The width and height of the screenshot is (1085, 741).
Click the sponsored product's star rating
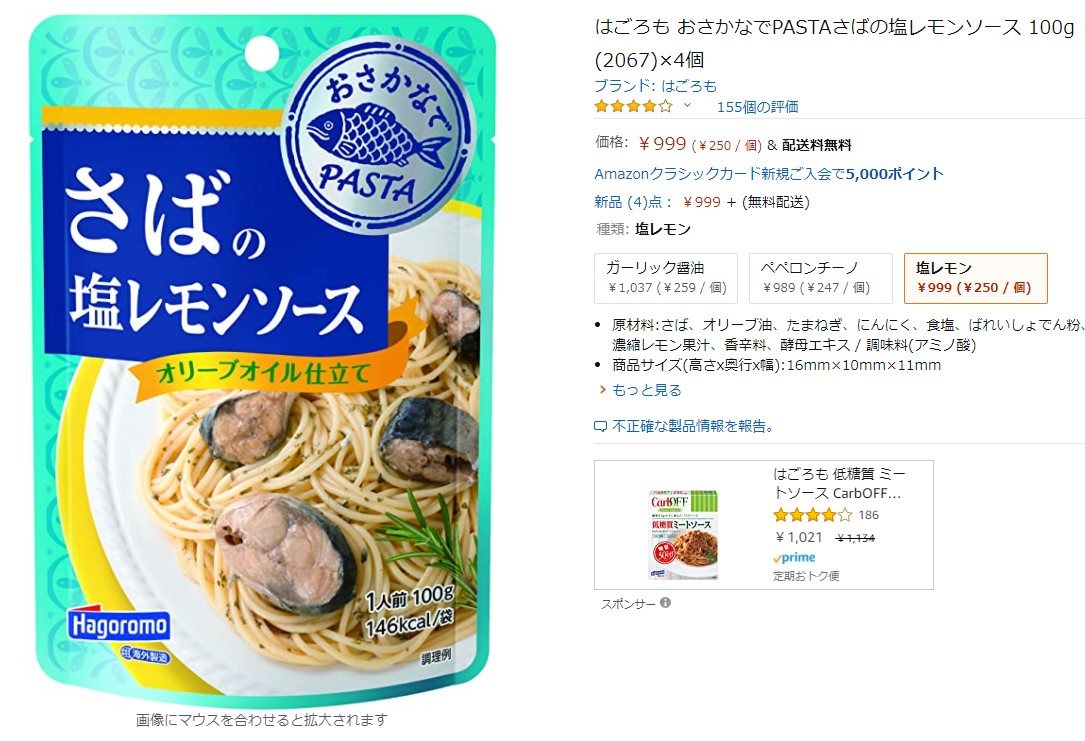coord(812,515)
